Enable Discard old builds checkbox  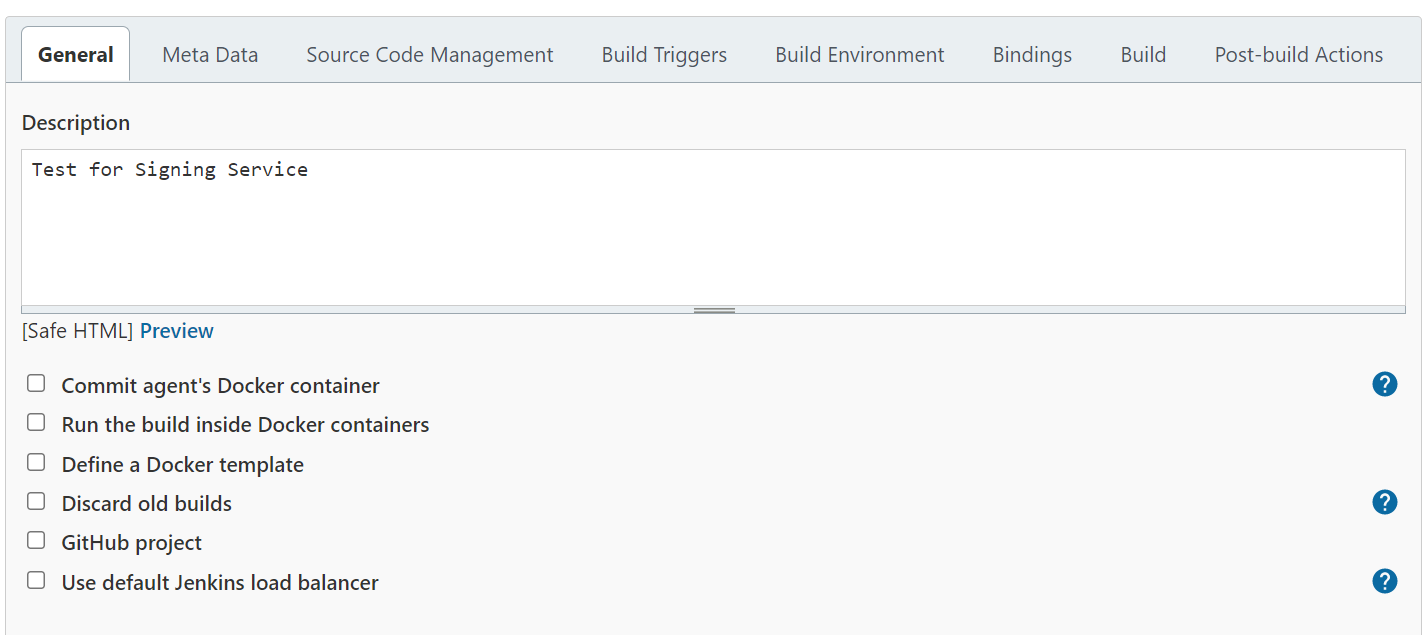36,501
